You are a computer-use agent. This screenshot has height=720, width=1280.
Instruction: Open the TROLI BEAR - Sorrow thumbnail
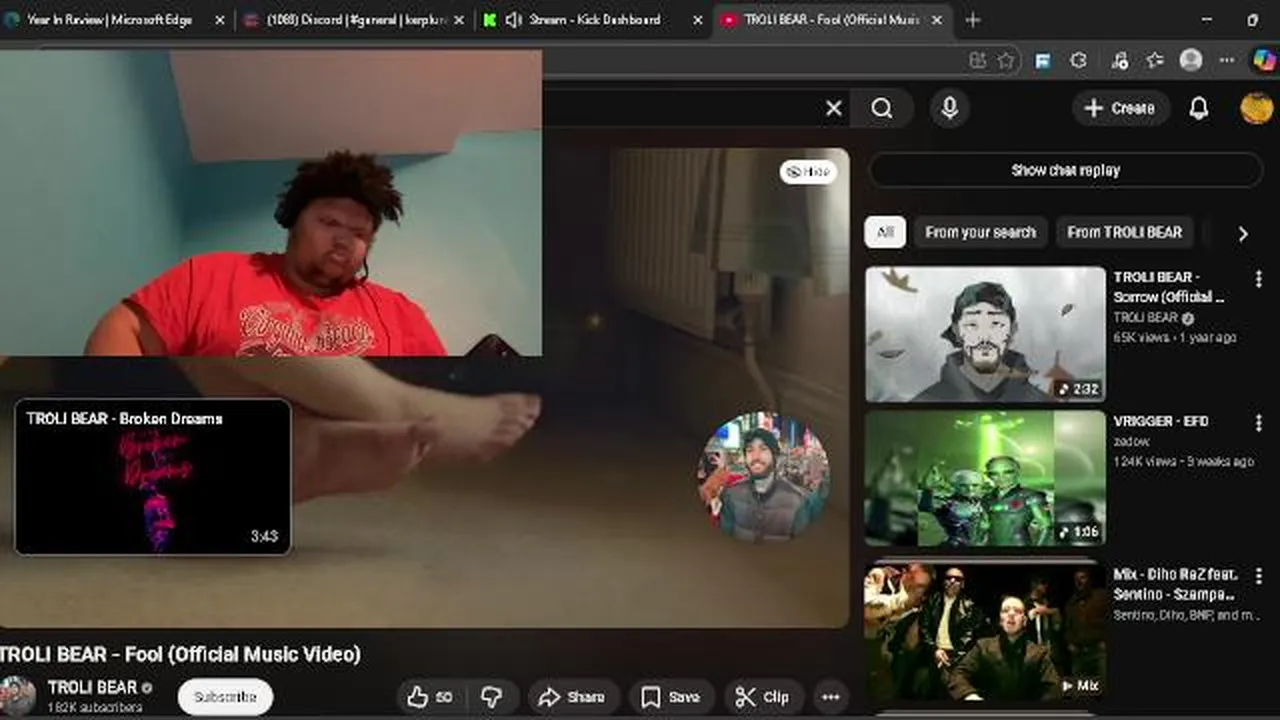pyautogui.click(x=985, y=334)
